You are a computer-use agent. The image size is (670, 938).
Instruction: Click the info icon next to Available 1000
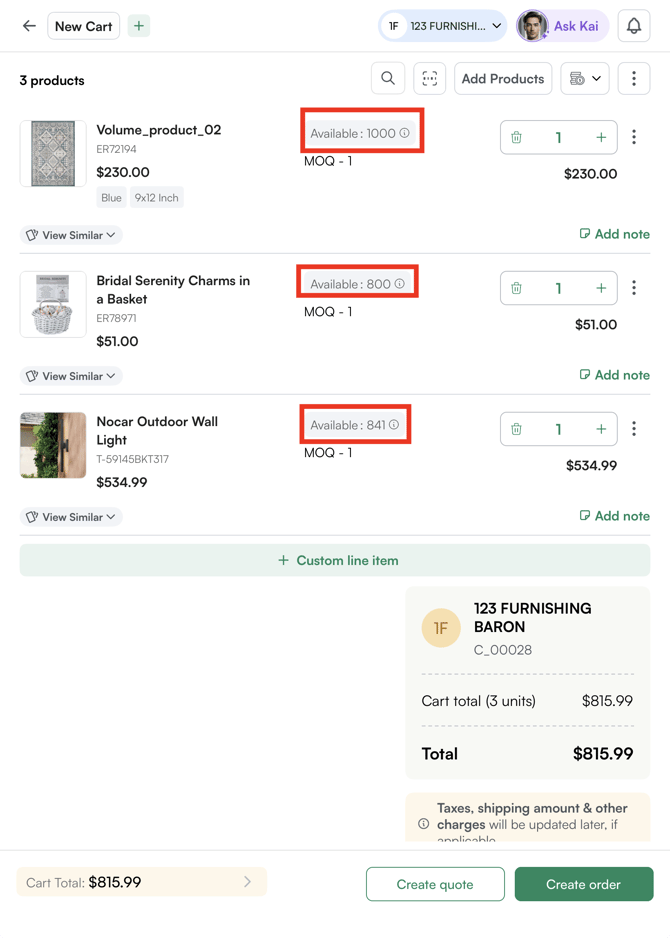[405, 130]
